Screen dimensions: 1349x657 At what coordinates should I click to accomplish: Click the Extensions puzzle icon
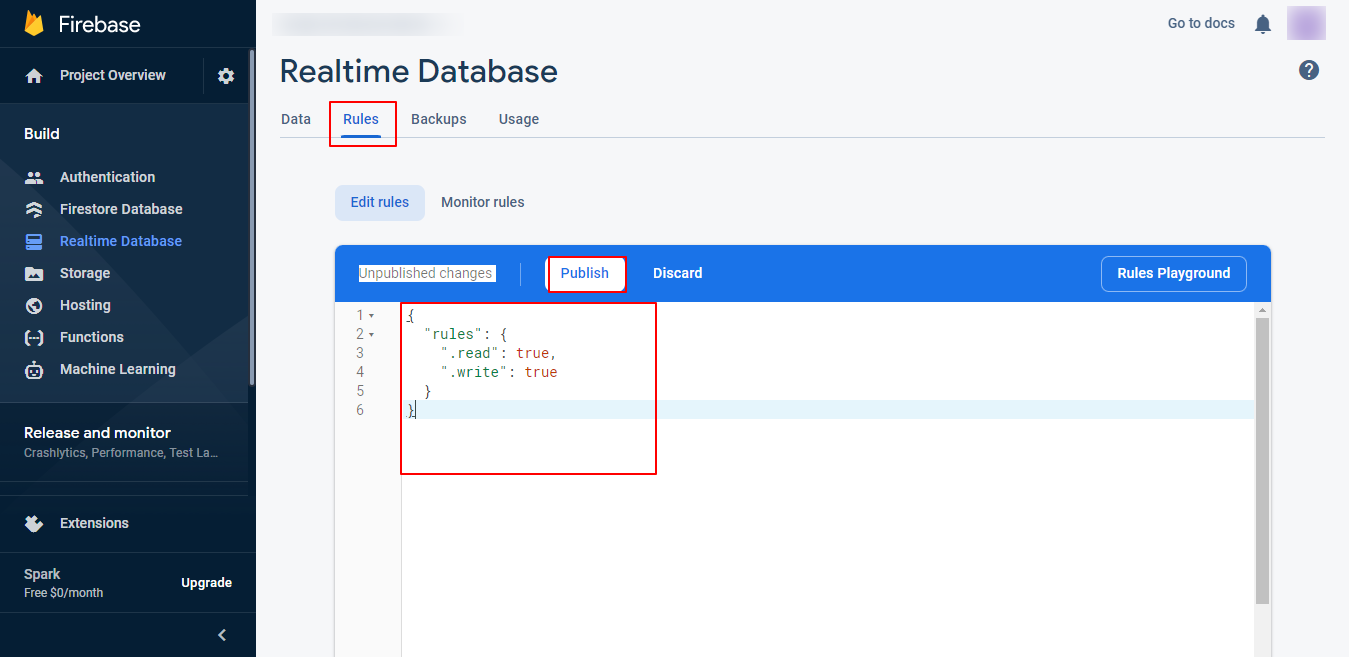[x=34, y=523]
